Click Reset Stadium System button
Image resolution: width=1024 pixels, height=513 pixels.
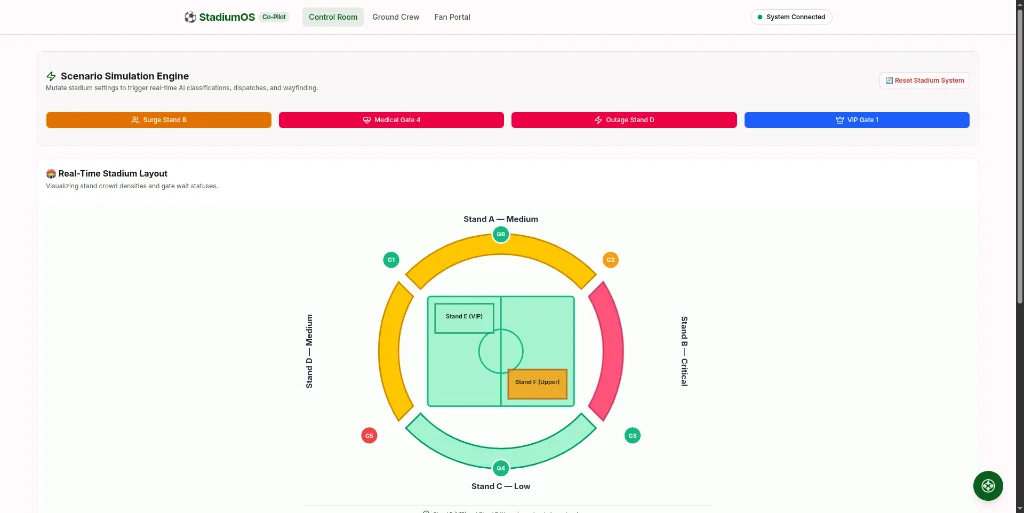point(924,80)
